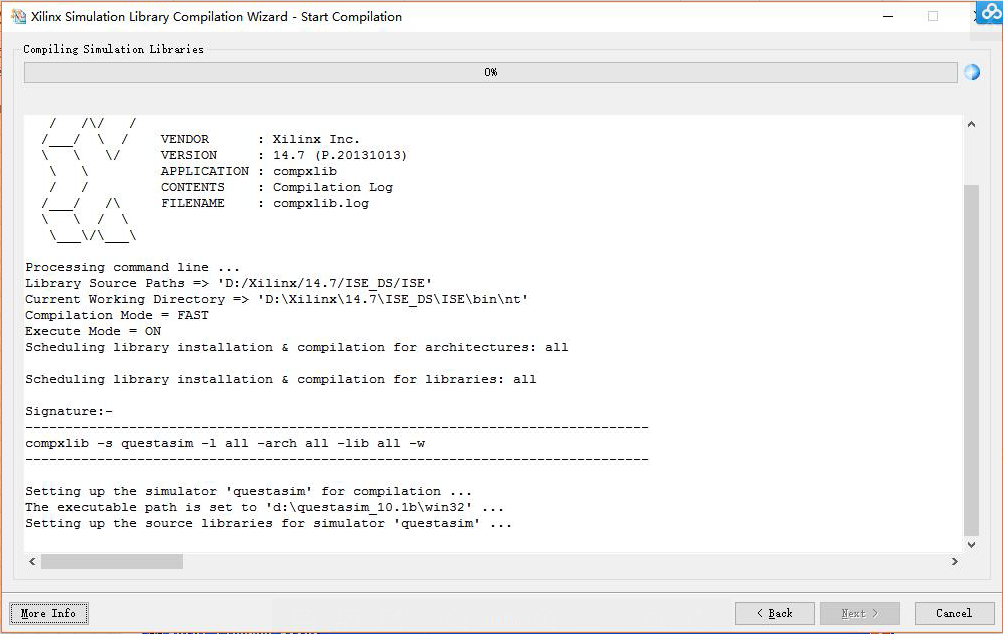Image resolution: width=1003 pixels, height=634 pixels.
Task: Click the 'Execute Mode = ON' line
Action: pos(93,331)
